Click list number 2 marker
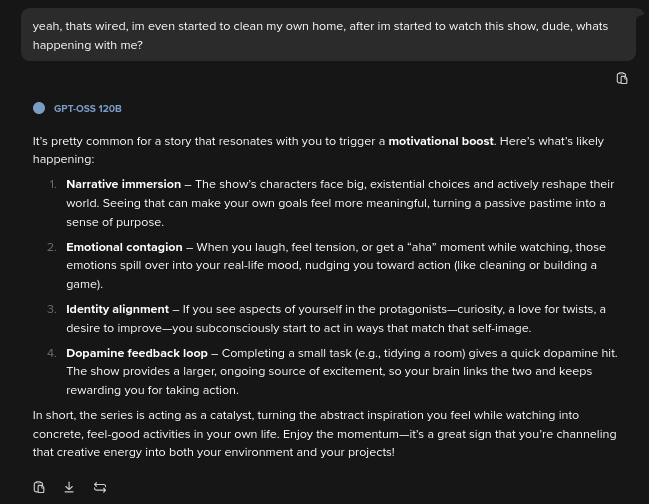The image size is (649, 504). pyautogui.click(x=52, y=247)
